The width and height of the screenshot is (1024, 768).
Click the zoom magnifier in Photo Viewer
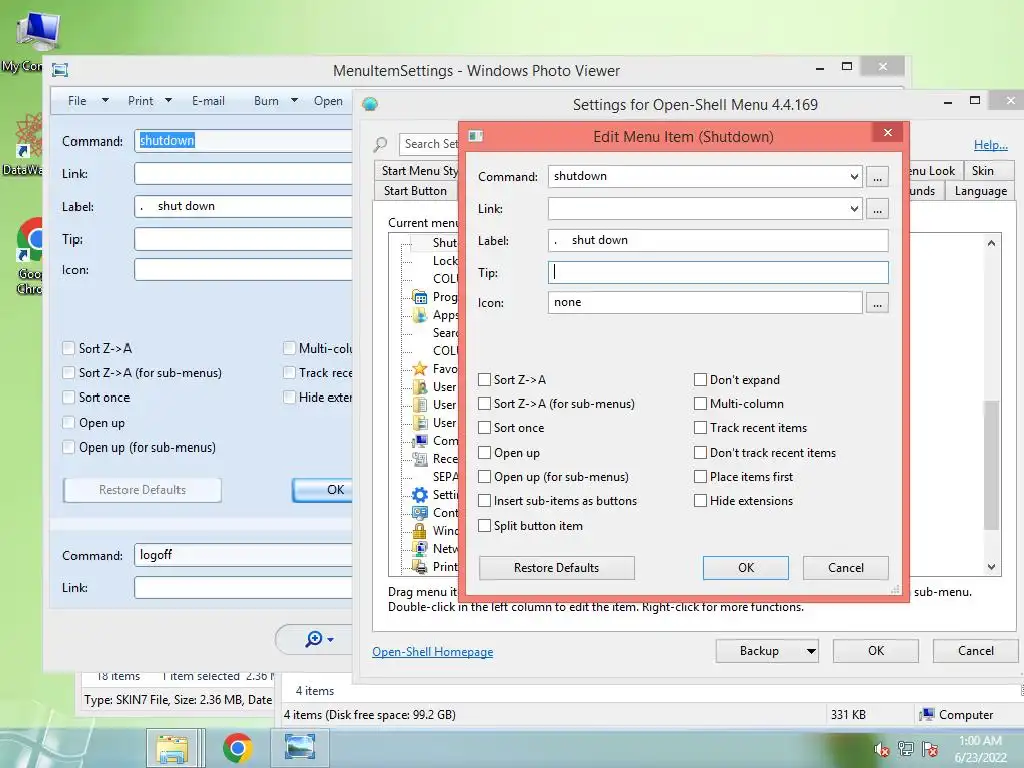coord(313,639)
